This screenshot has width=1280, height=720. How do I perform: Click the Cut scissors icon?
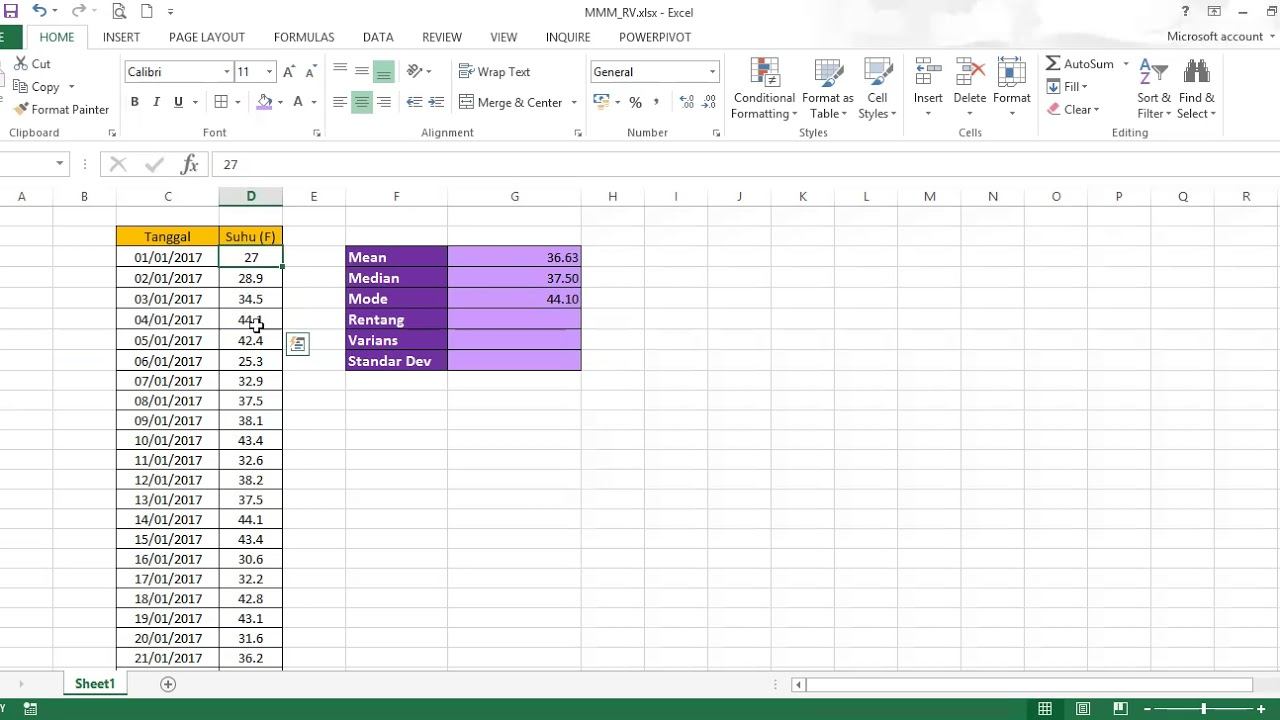point(20,63)
